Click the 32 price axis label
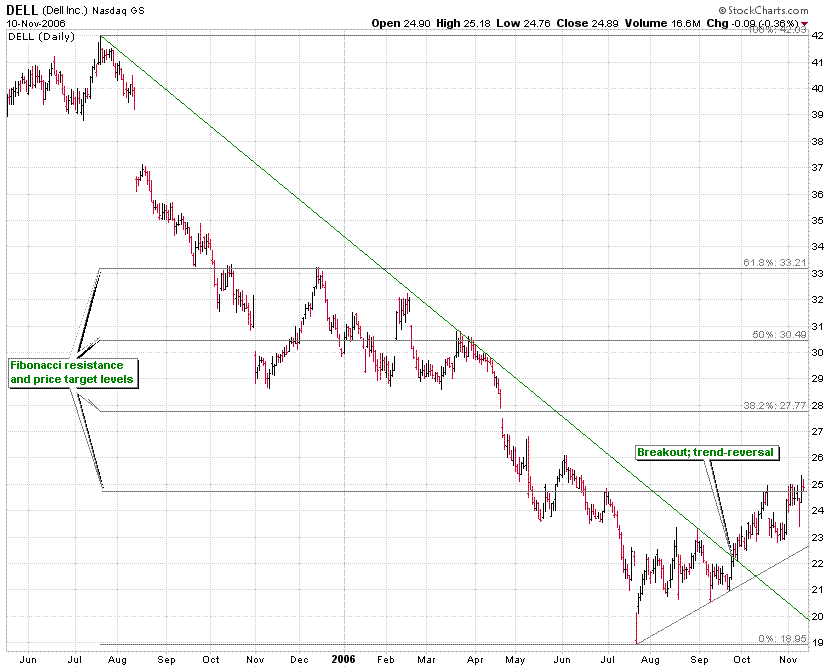The height and width of the screenshot is (667, 828). [x=817, y=299]
